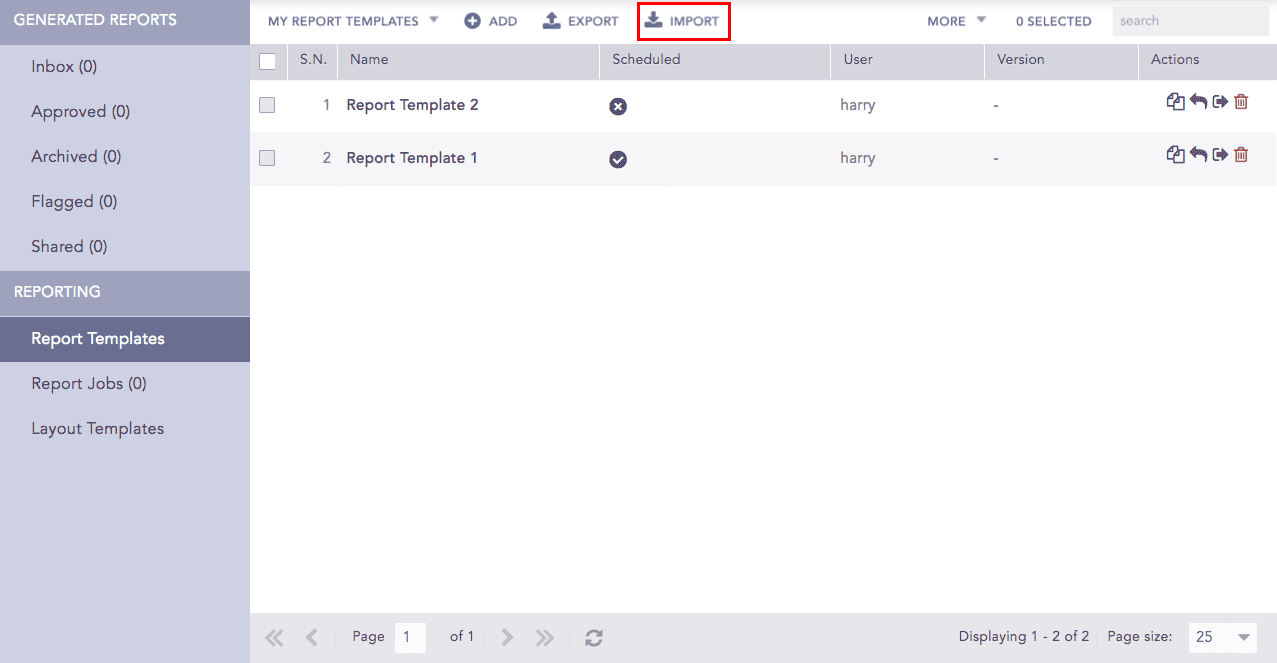Open the My Report Templates dropdown
The width and height of the screenshot is (1277, 663).
(x=353, y=21)
